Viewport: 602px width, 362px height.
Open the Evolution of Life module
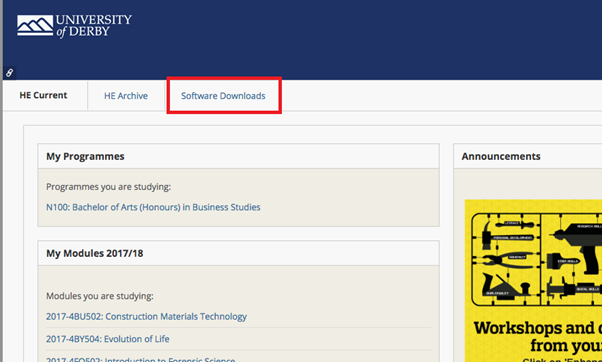click(108, 339)
